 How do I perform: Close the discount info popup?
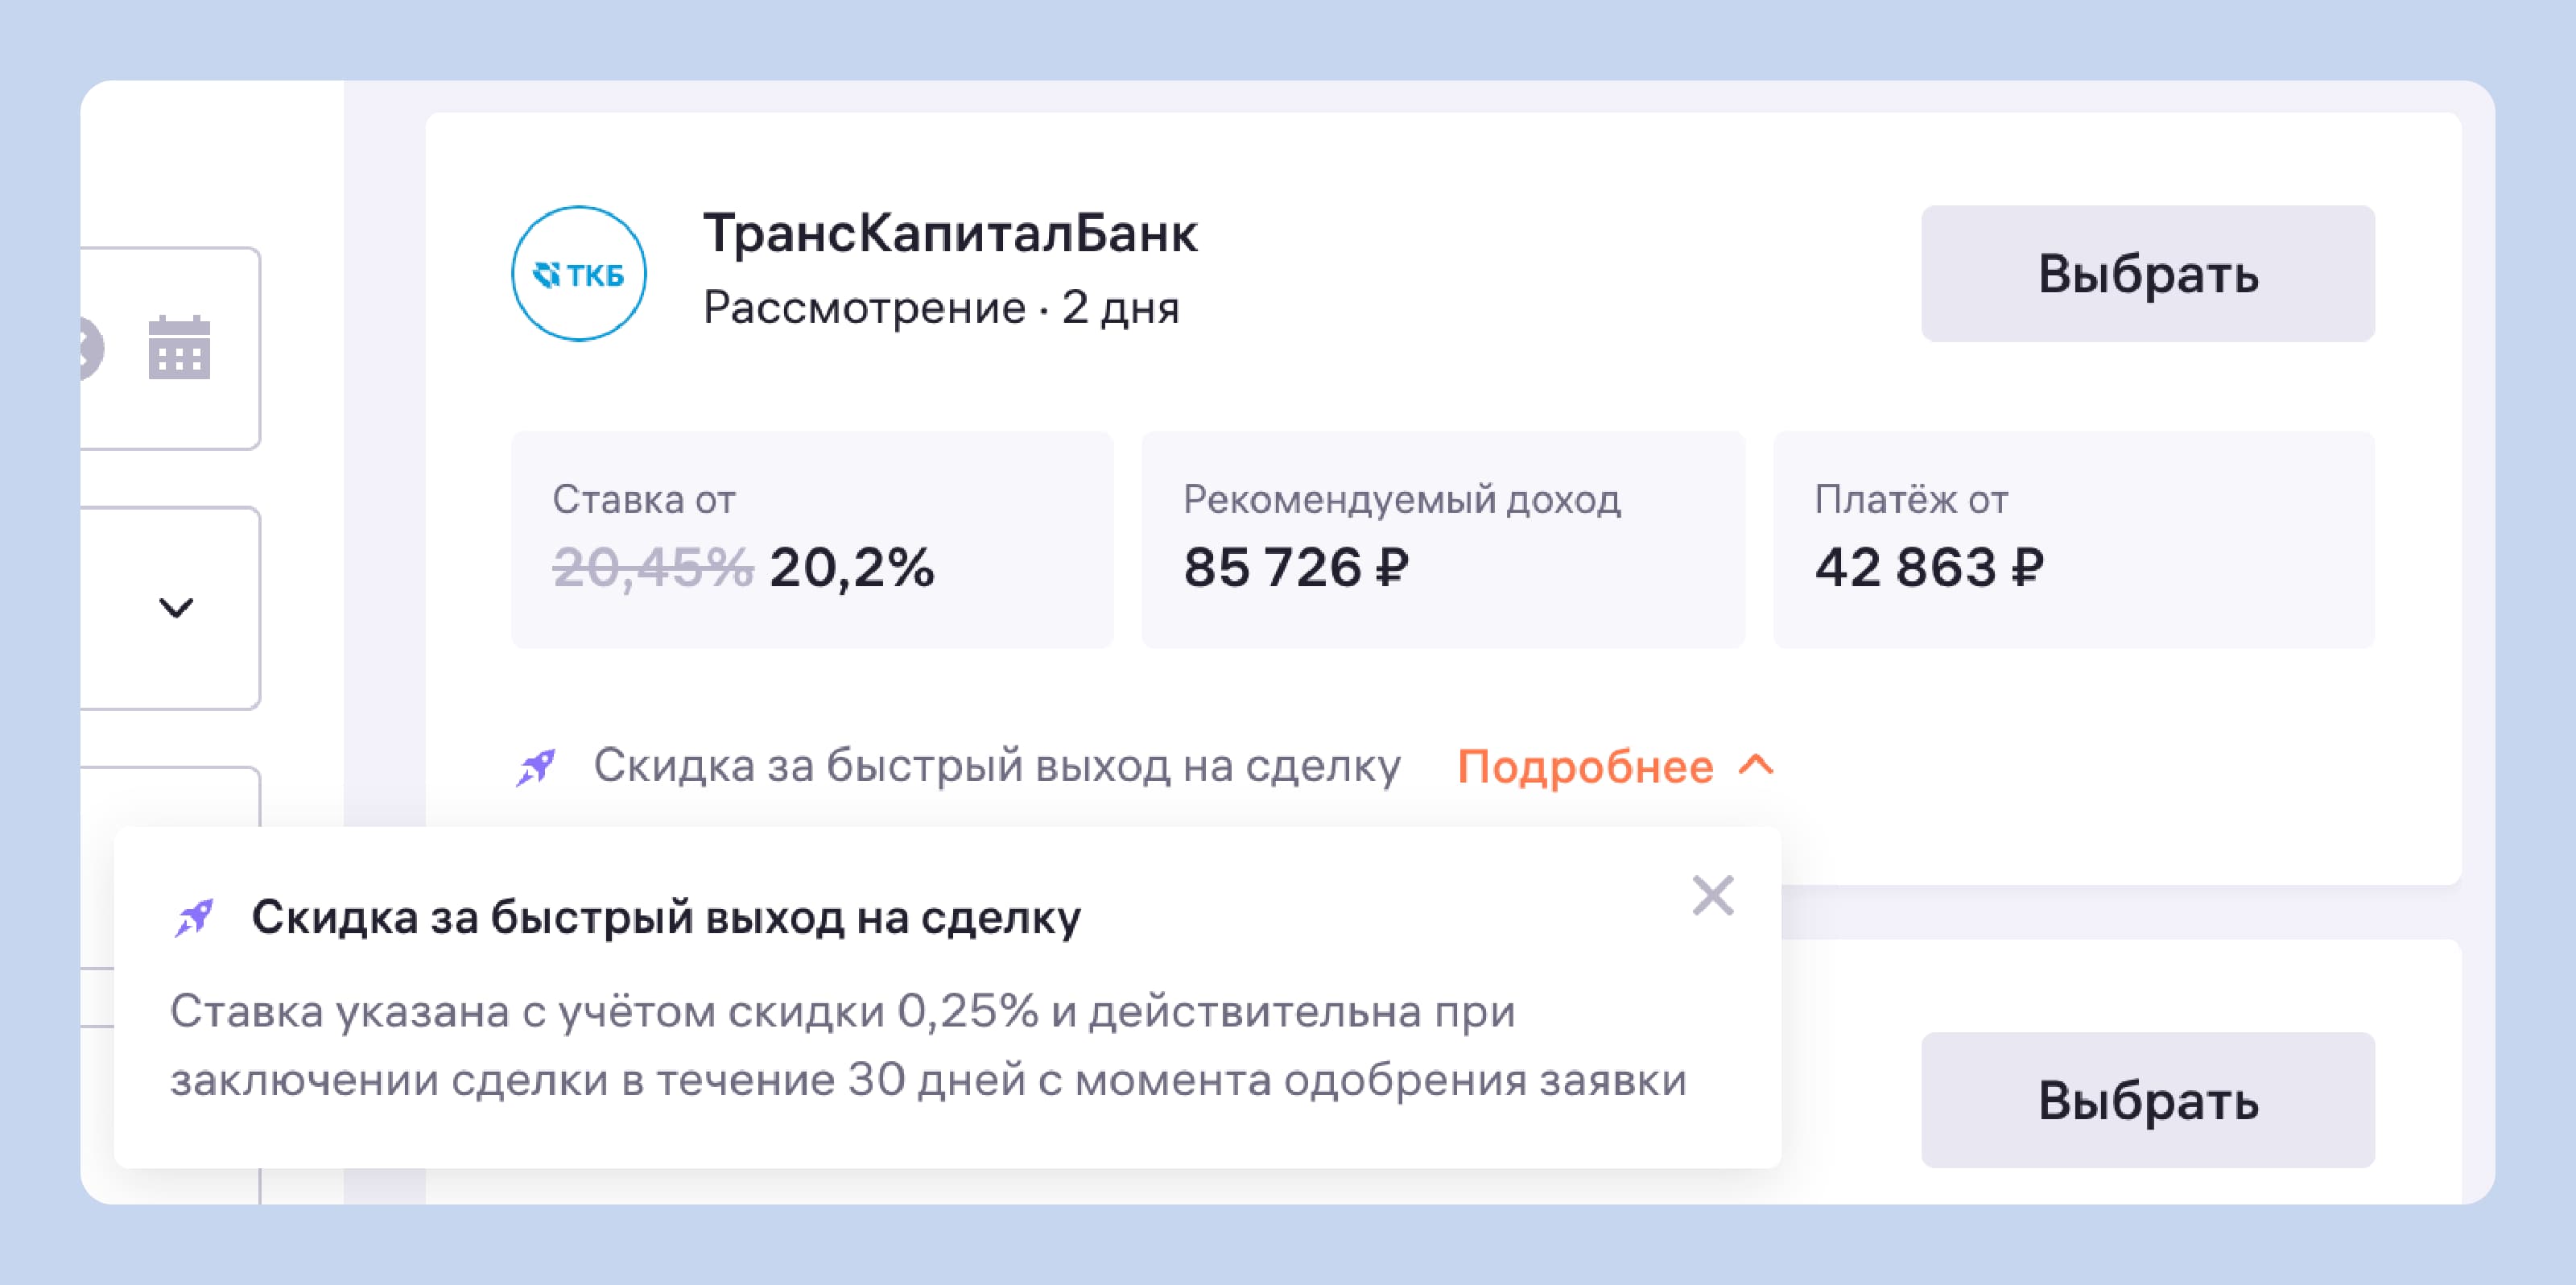coord(1712,895)
